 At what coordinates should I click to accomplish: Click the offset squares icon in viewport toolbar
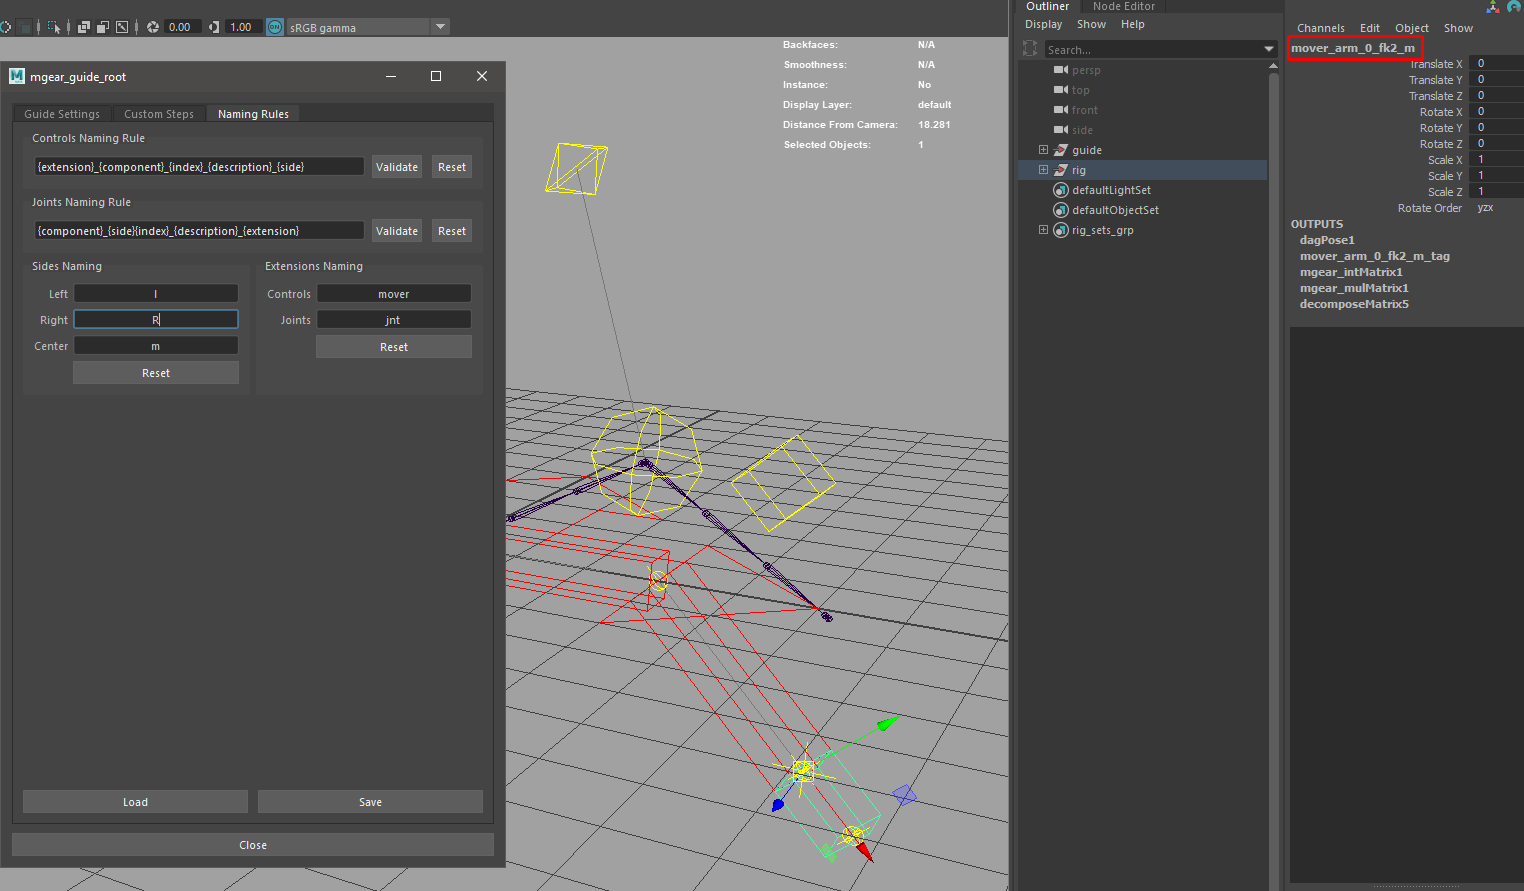(x=103, y=27)
